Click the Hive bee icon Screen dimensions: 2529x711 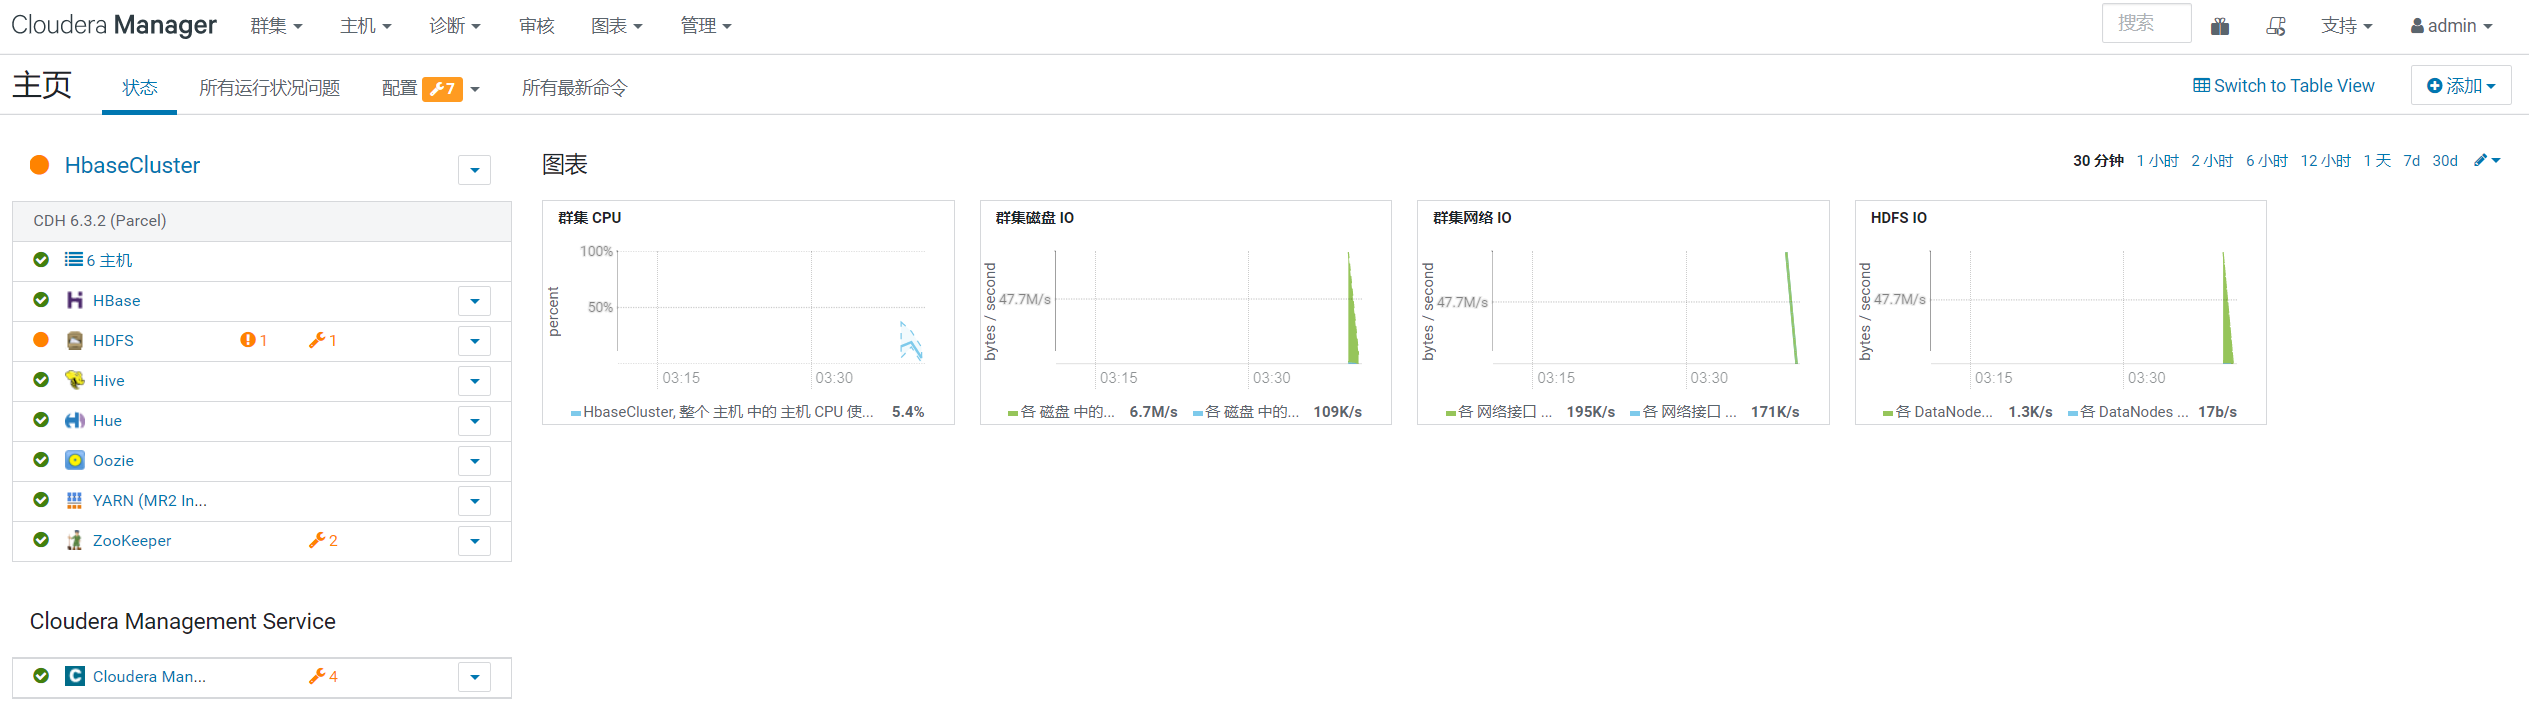pyautogui.click(x=74, y=380)
